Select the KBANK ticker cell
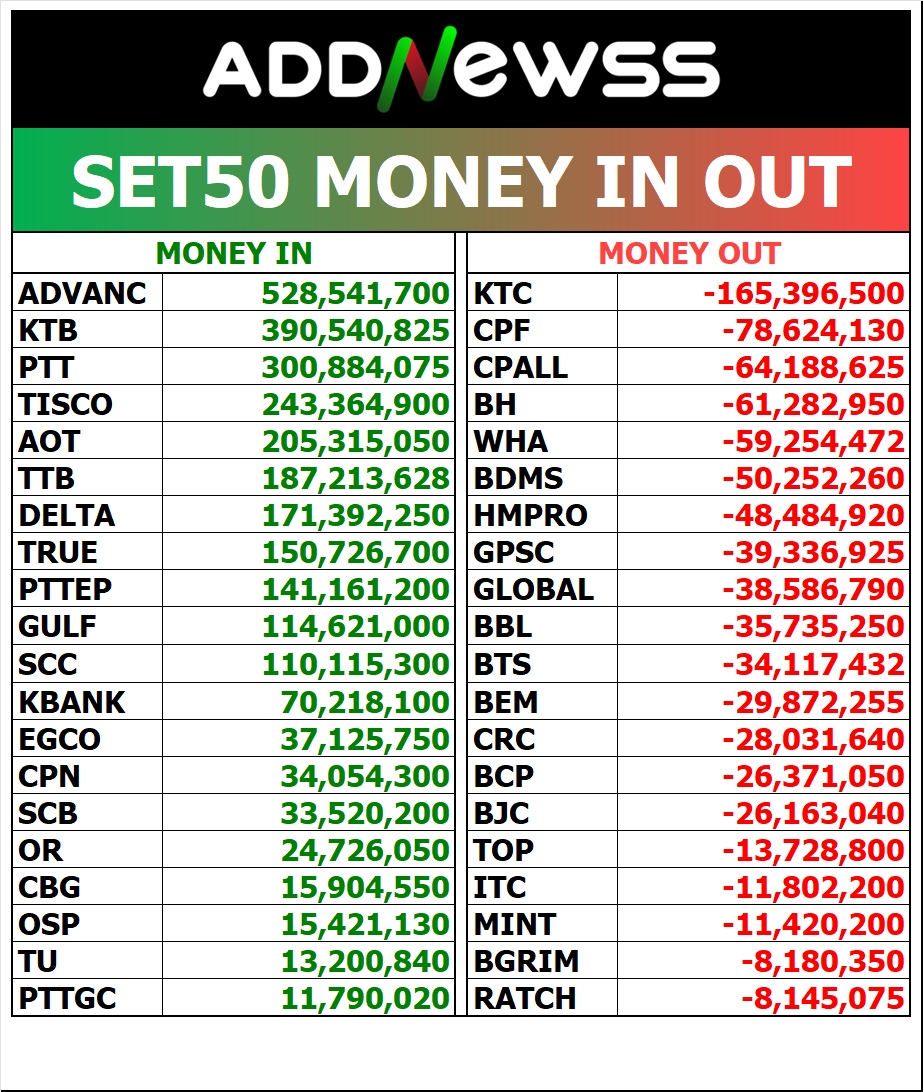Viewport: 923px width, 1092px height. (72, 702)
